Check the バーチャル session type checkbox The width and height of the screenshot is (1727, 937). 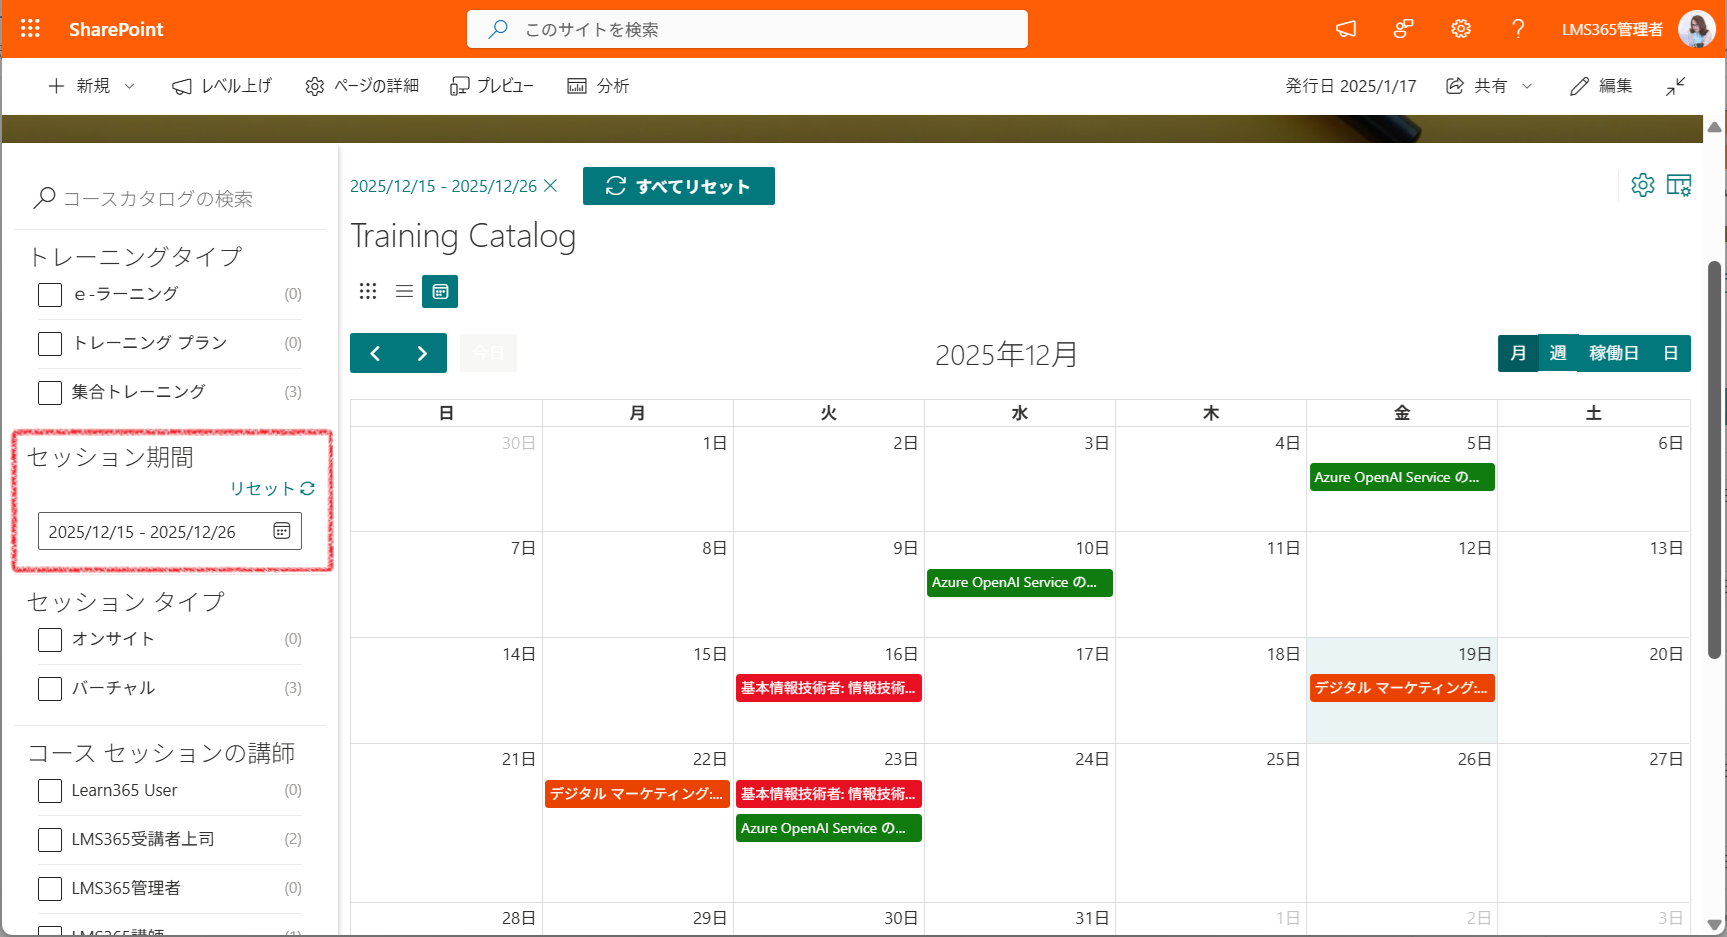tap(50, 688)
